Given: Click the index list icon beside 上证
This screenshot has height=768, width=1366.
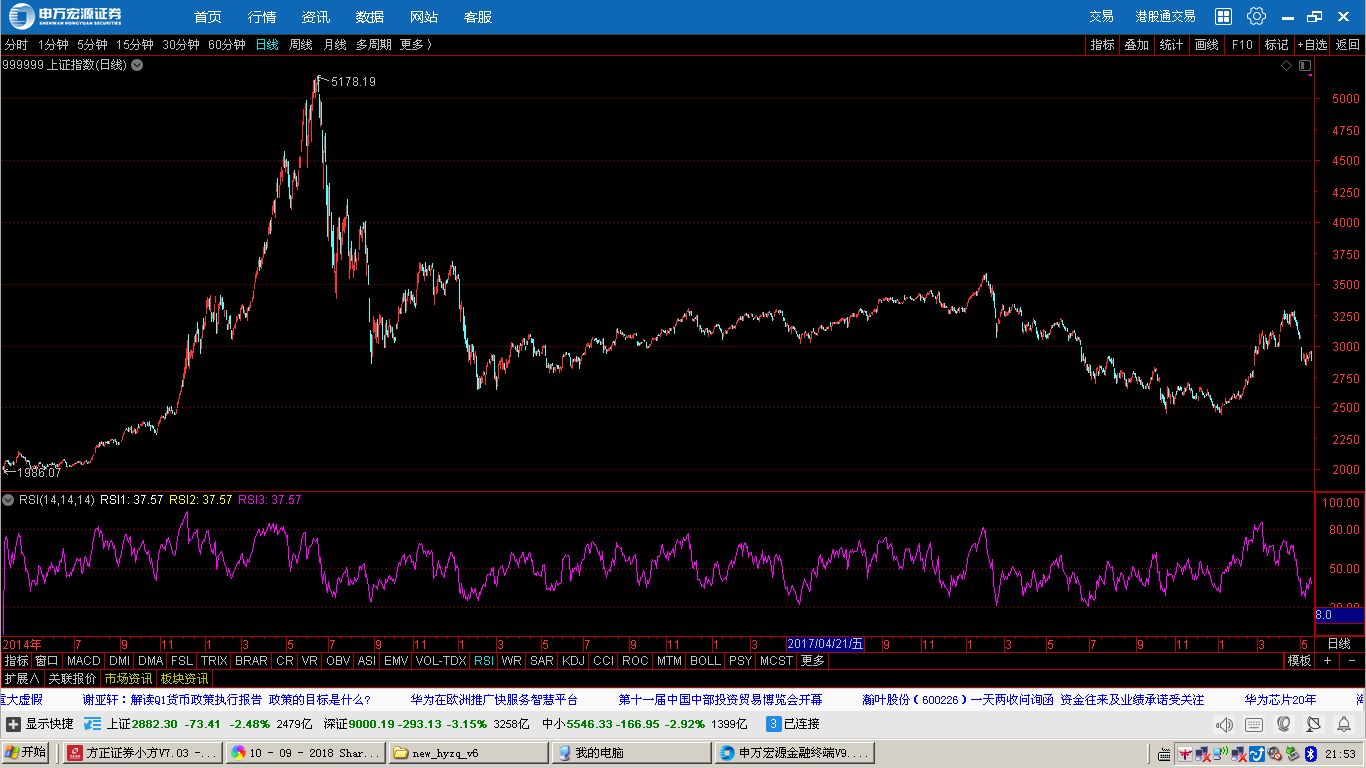Looking at the screenshot, I should tap(93, 724).
